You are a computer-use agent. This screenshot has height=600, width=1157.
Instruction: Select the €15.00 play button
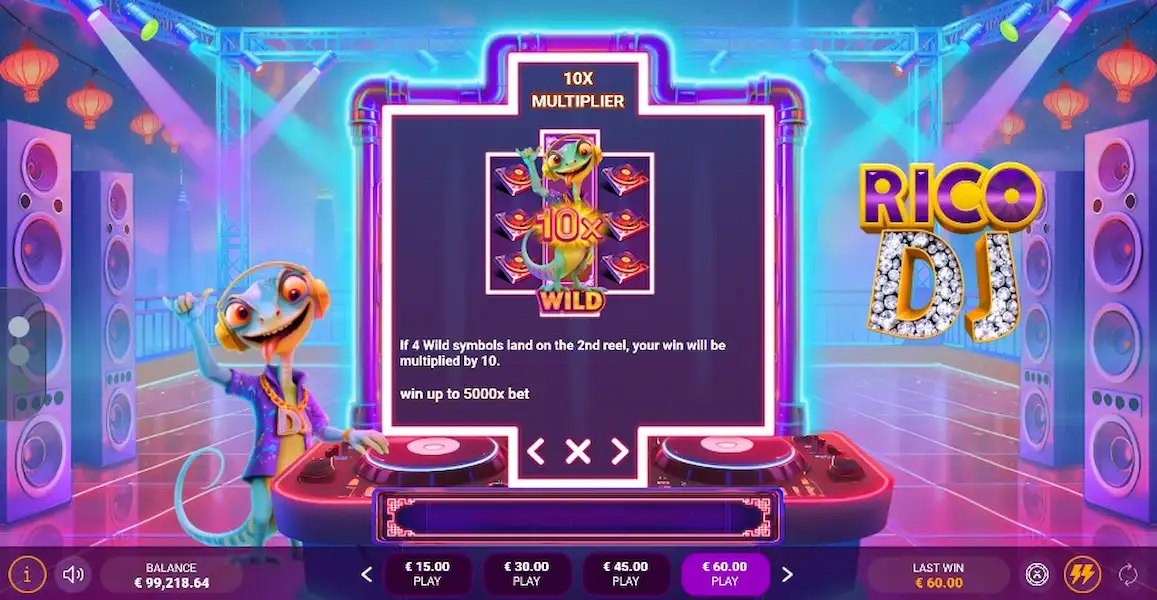pos(427,573)
